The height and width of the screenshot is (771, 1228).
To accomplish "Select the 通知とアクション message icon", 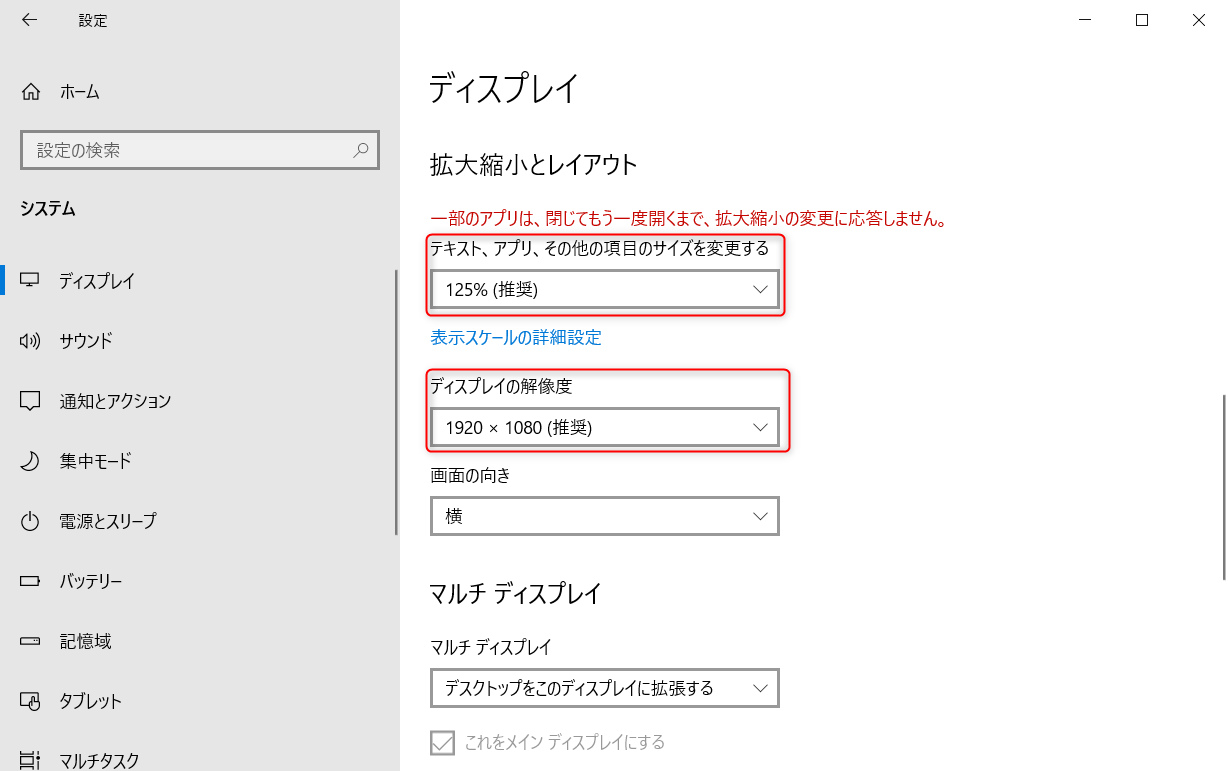I will [30, 401].
